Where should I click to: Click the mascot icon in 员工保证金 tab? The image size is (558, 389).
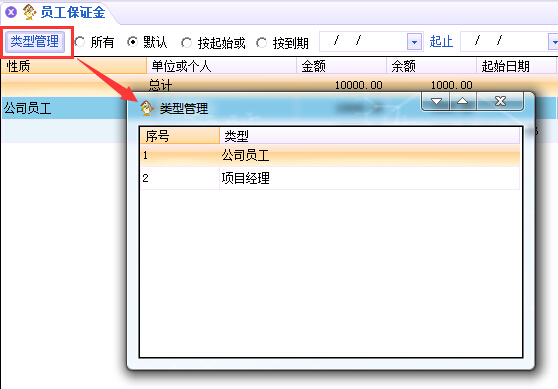click(30, 12)
